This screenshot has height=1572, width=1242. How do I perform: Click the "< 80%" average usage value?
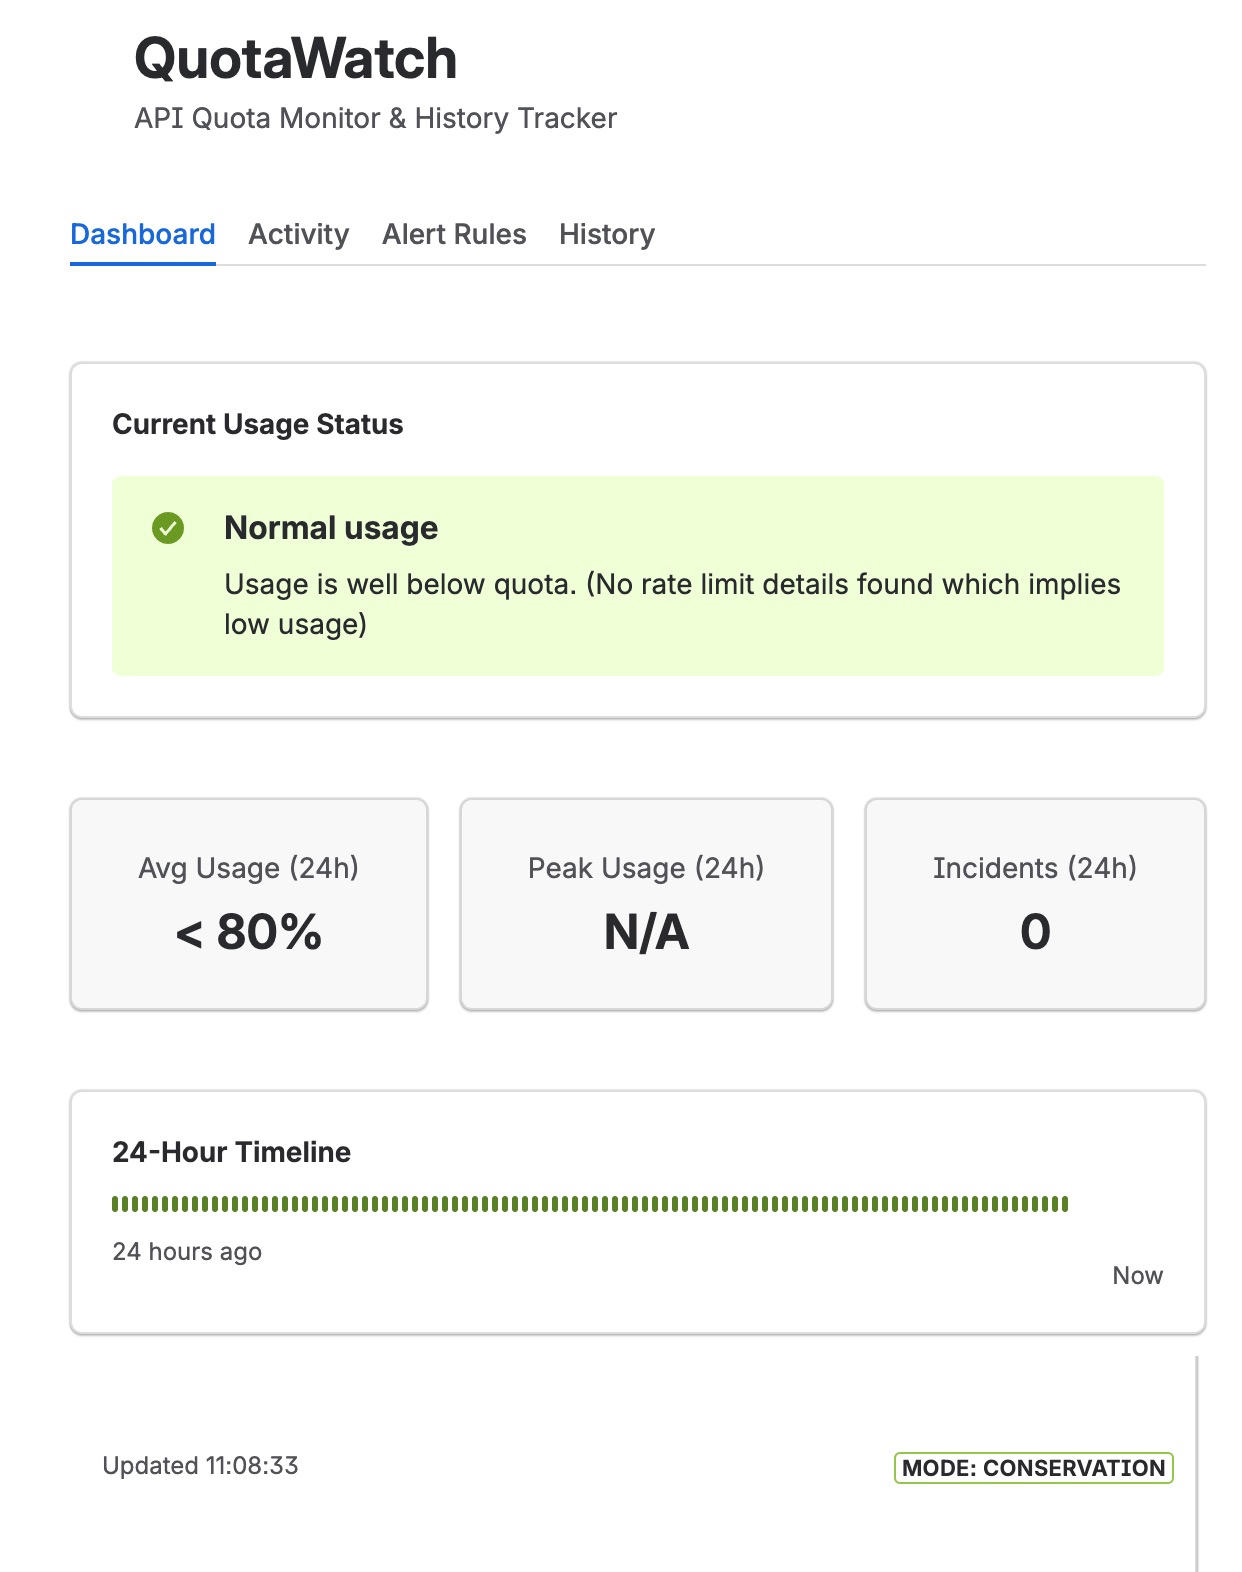pos(249,932)
